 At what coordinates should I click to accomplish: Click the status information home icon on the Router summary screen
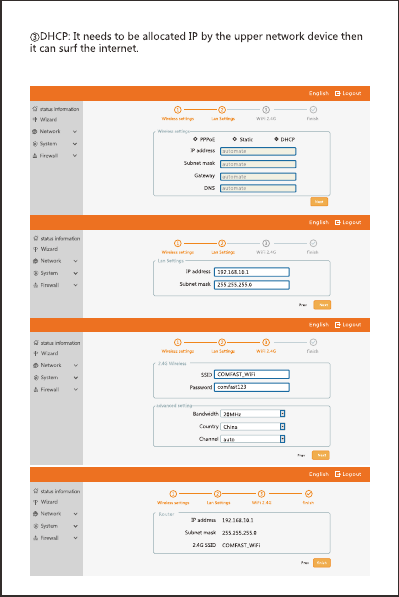tap(36, 491)
